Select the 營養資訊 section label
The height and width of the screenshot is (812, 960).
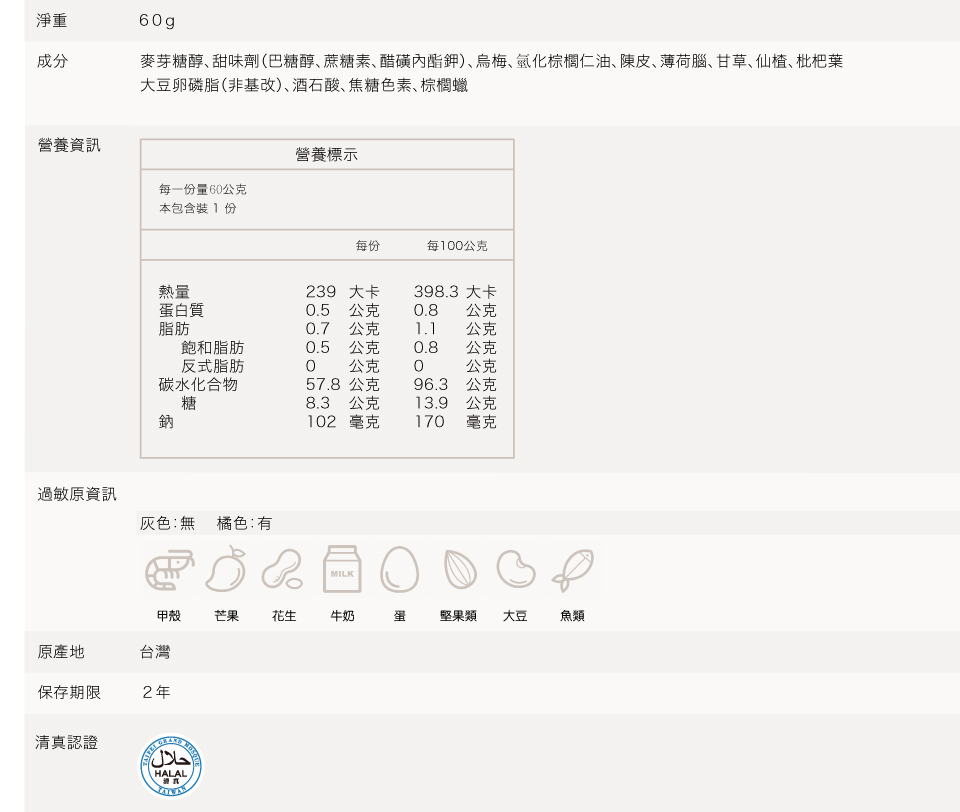(x=69, y=146)
